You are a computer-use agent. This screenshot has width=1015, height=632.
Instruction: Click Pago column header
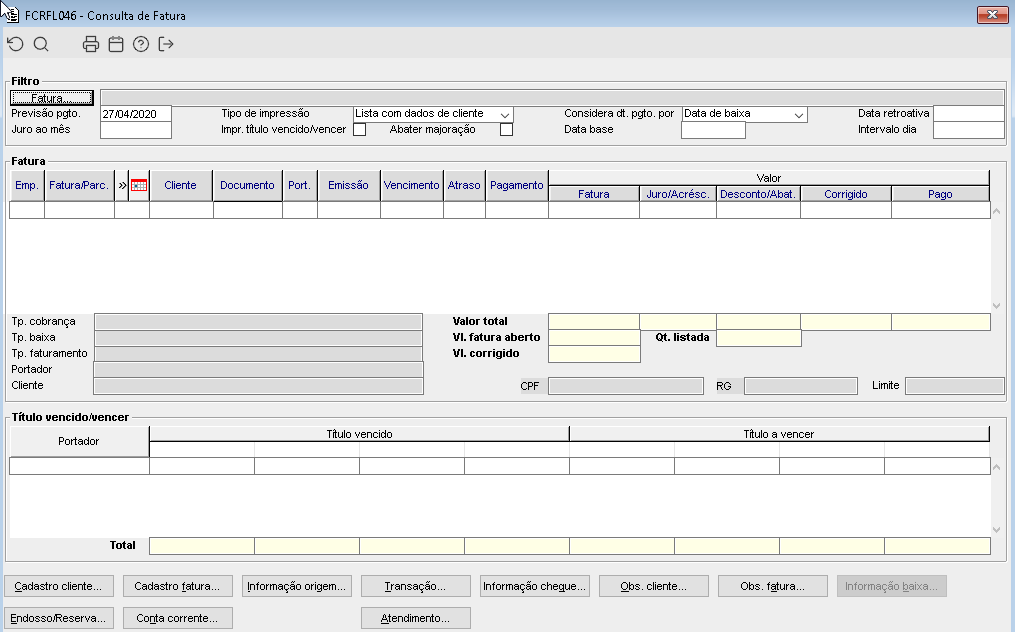940,194
